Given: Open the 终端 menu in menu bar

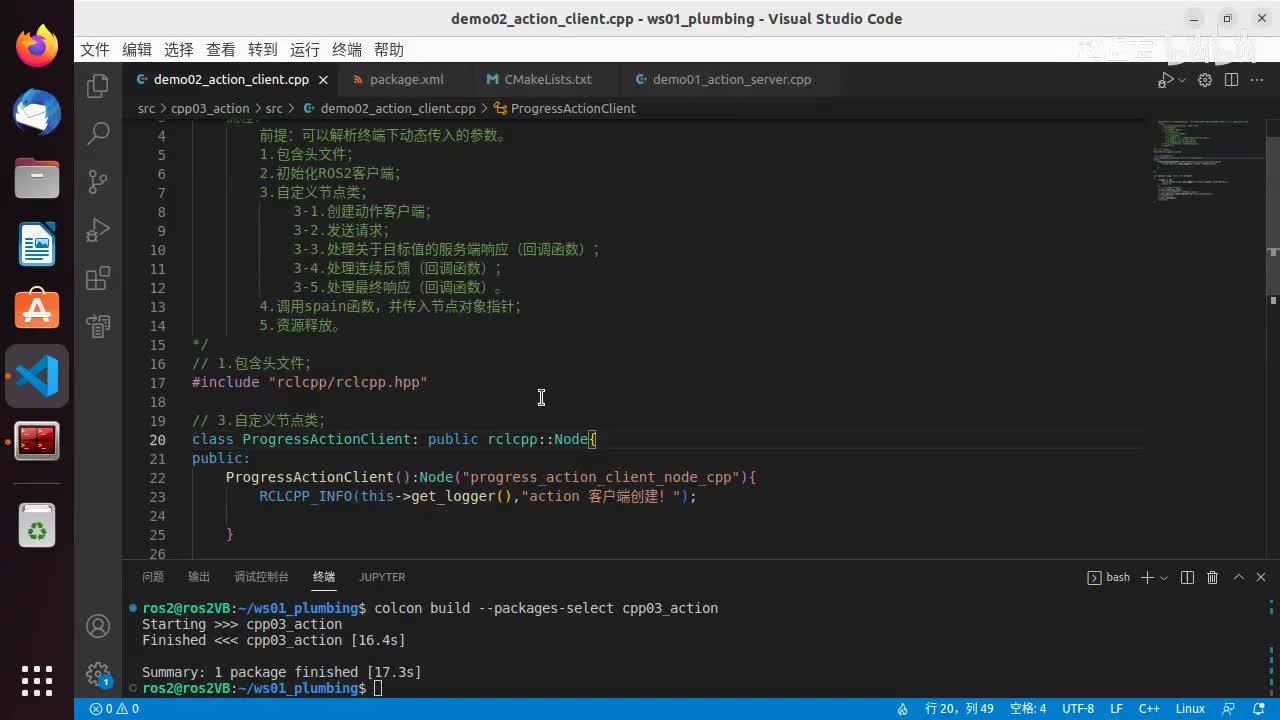Looking at the screenshot, I should (347, 50).
